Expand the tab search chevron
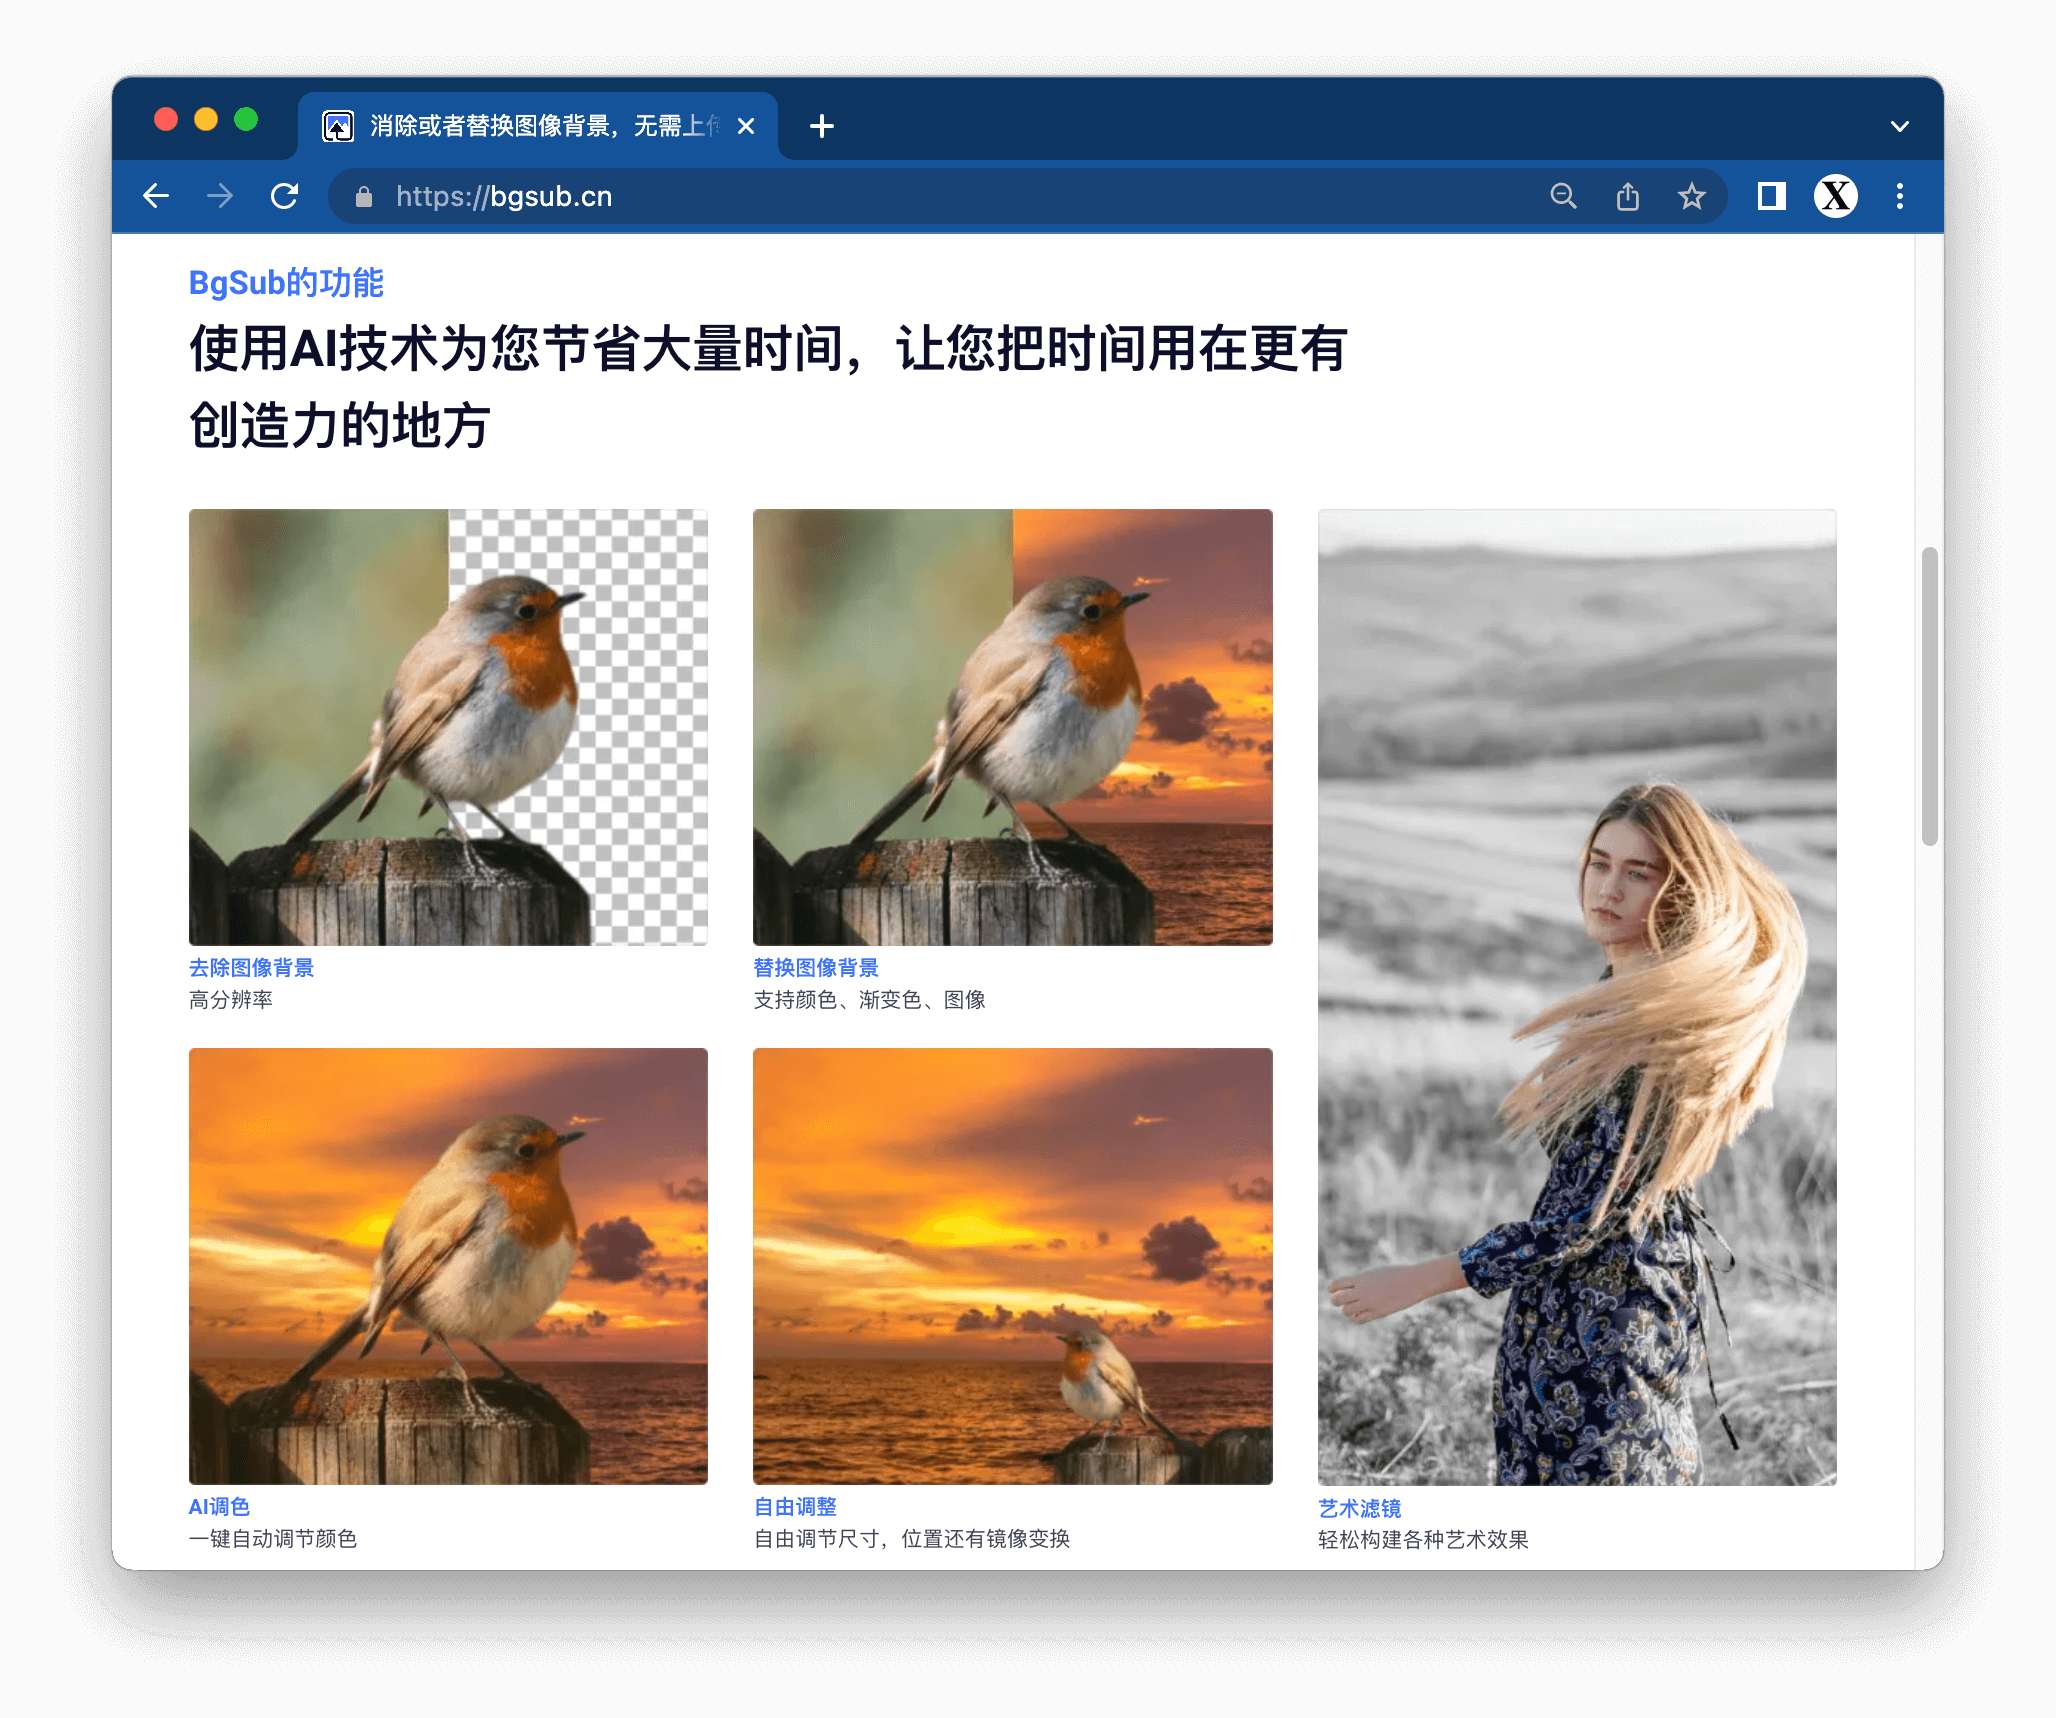This screenshot has width=2056, height=1718. (x=1900, y=126)
